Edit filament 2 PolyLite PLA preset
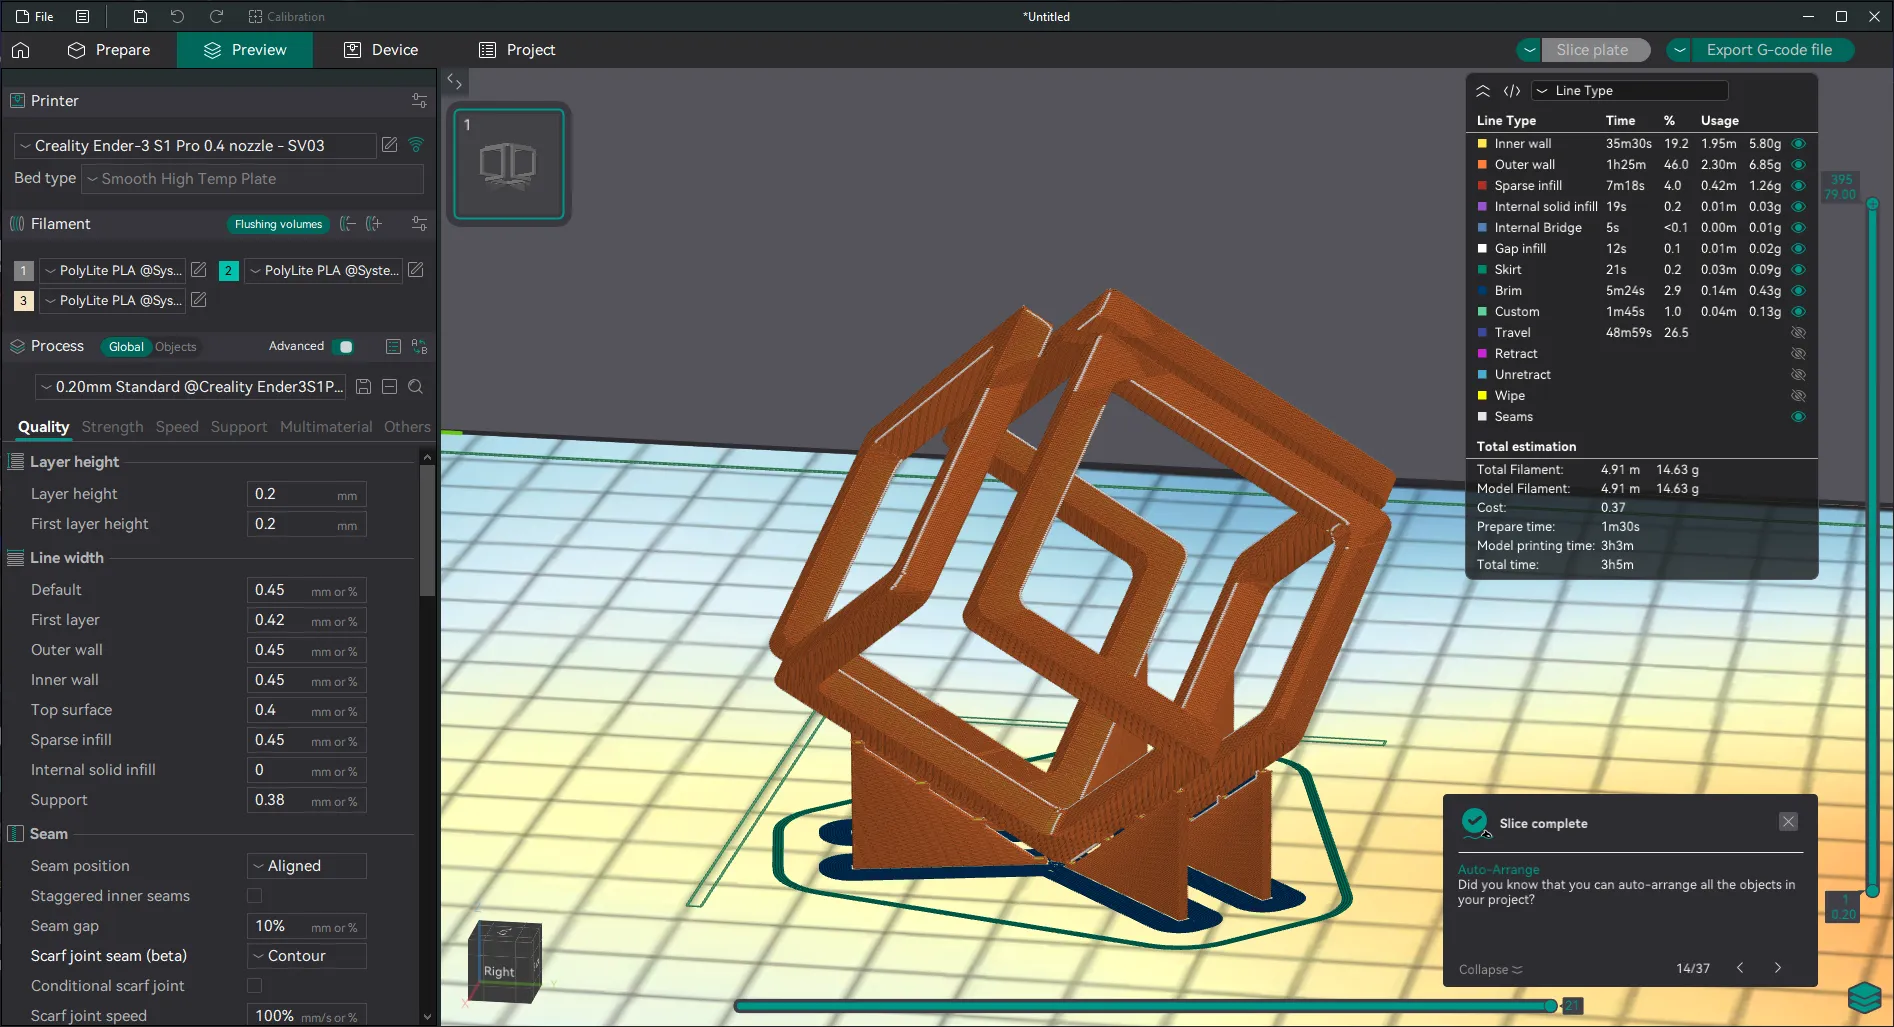 click(416, 270)
